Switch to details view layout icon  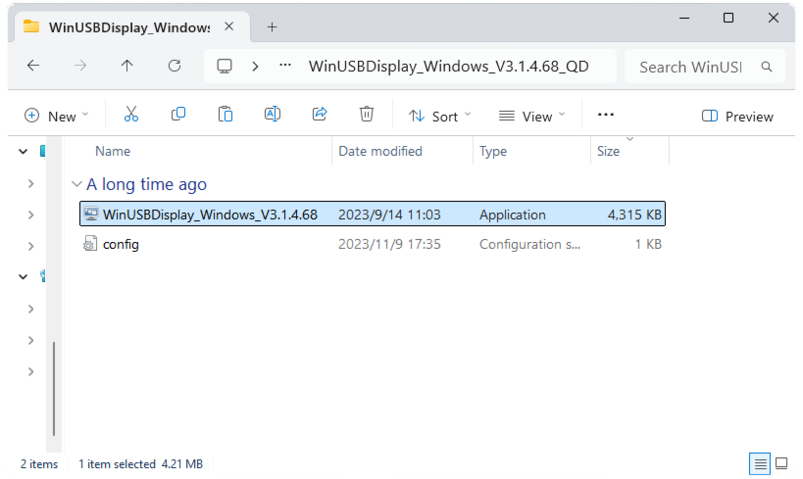(760, 464)
